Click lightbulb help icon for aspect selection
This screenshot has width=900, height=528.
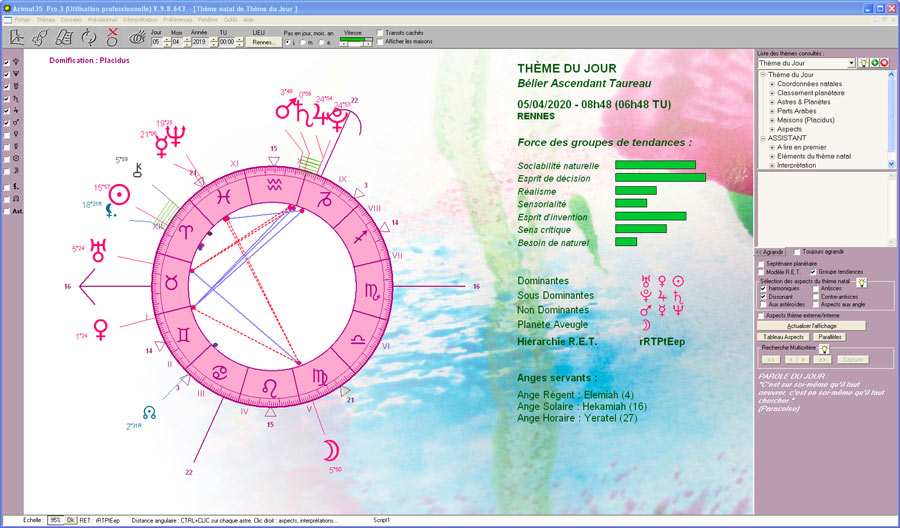click(x=861, y=283)
